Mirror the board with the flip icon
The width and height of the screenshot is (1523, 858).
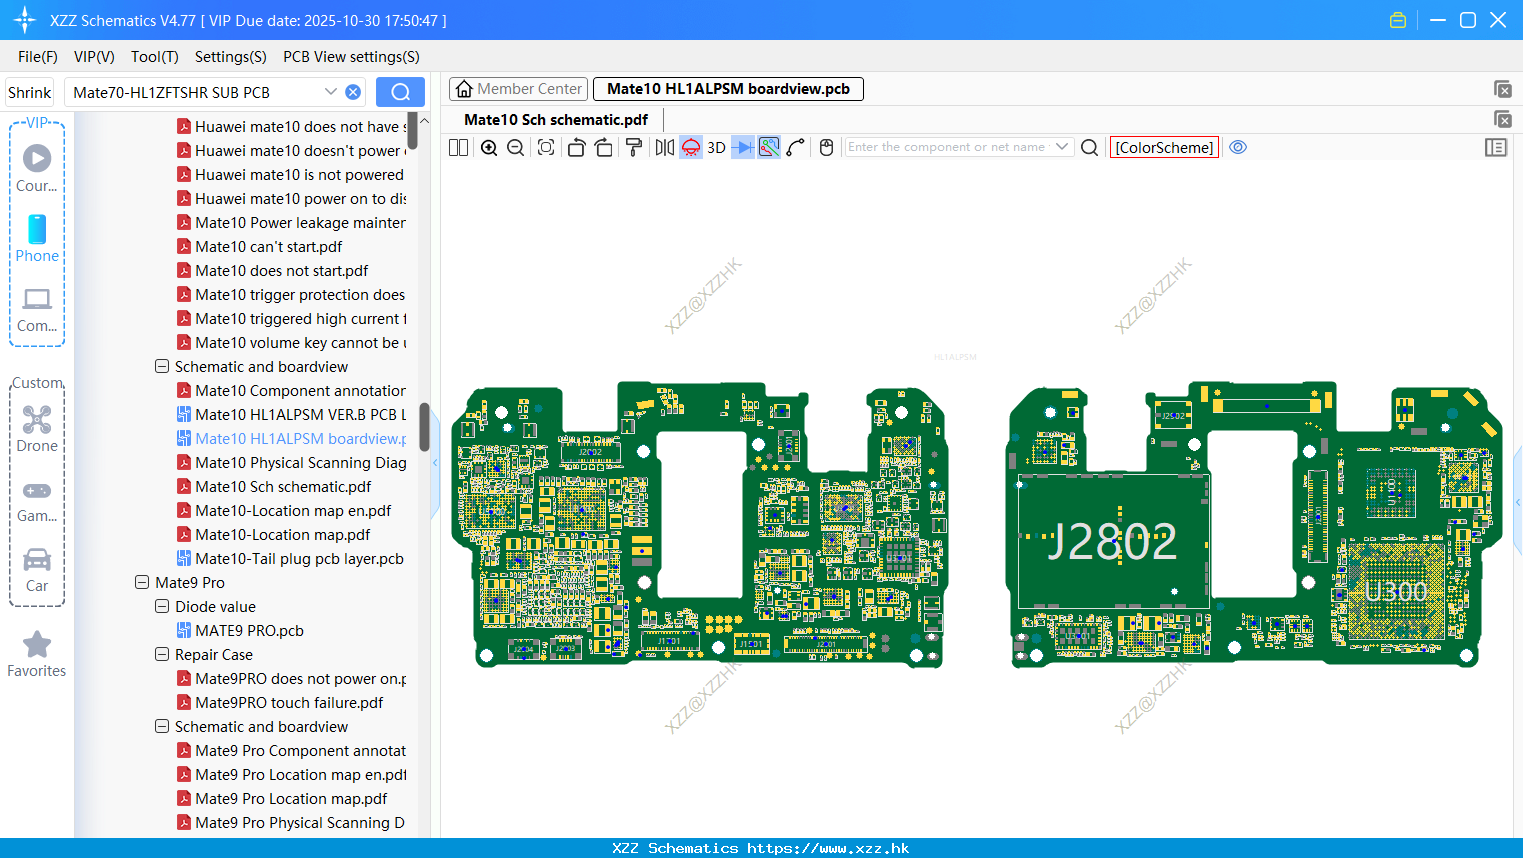(665, 147)
